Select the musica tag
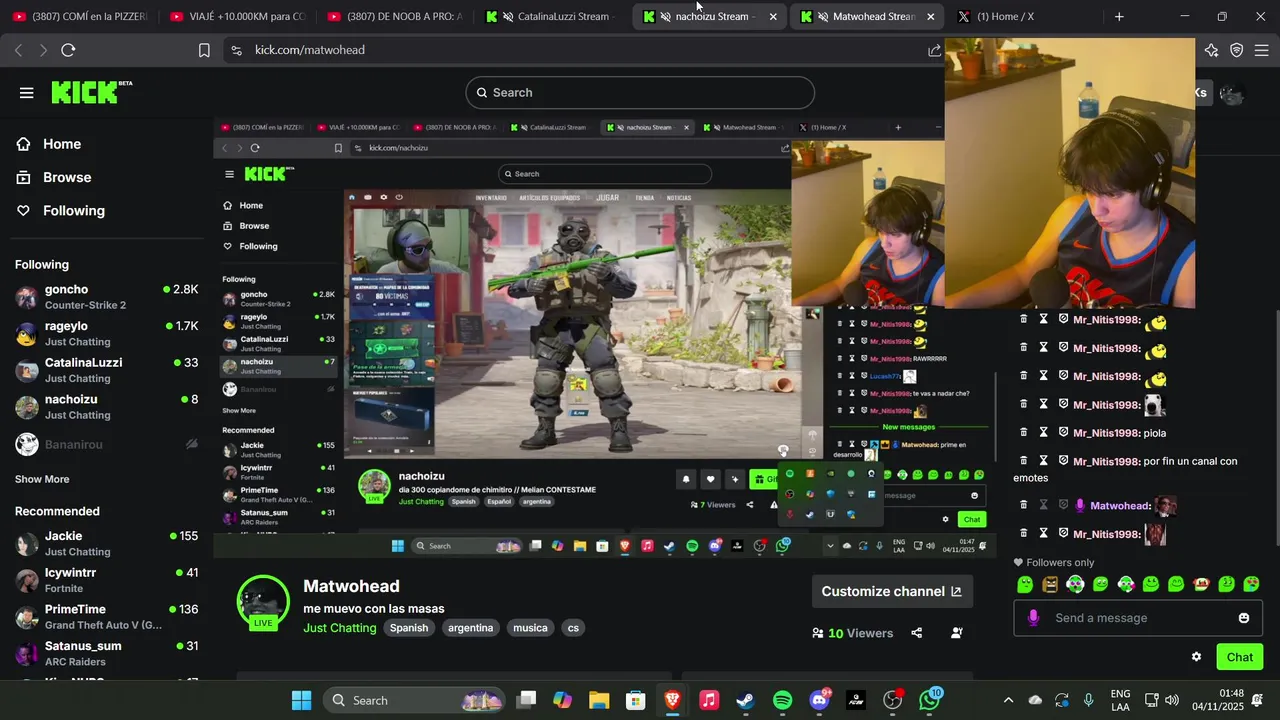1280x720 pixels. point(530,628)
